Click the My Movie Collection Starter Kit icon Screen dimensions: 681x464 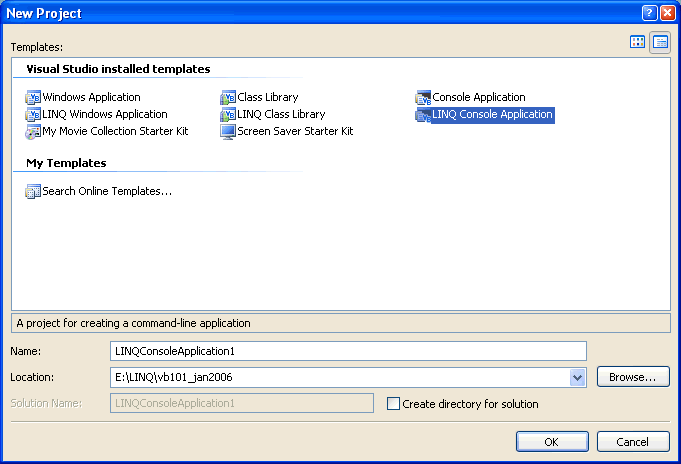tap(33, 132)
